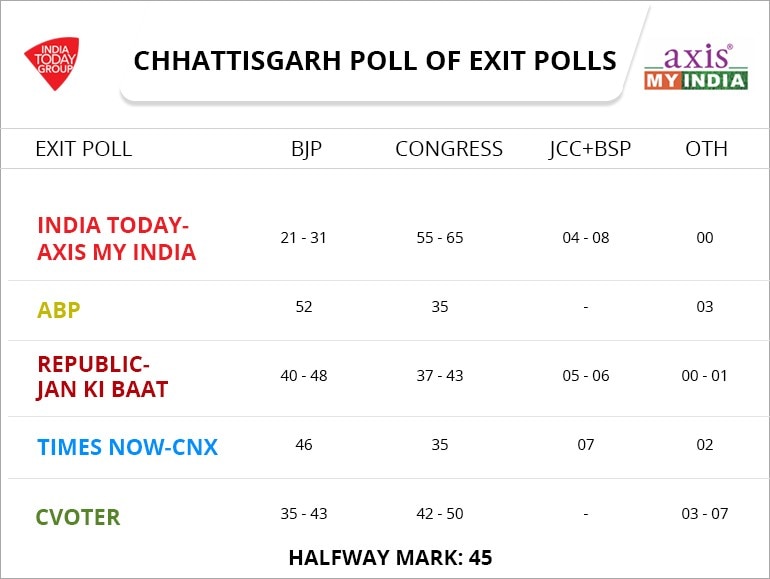The width and height of the screenshot is (770, 579).
Task: Select the CONGRESS column header
Action: (x=449, y=149)
